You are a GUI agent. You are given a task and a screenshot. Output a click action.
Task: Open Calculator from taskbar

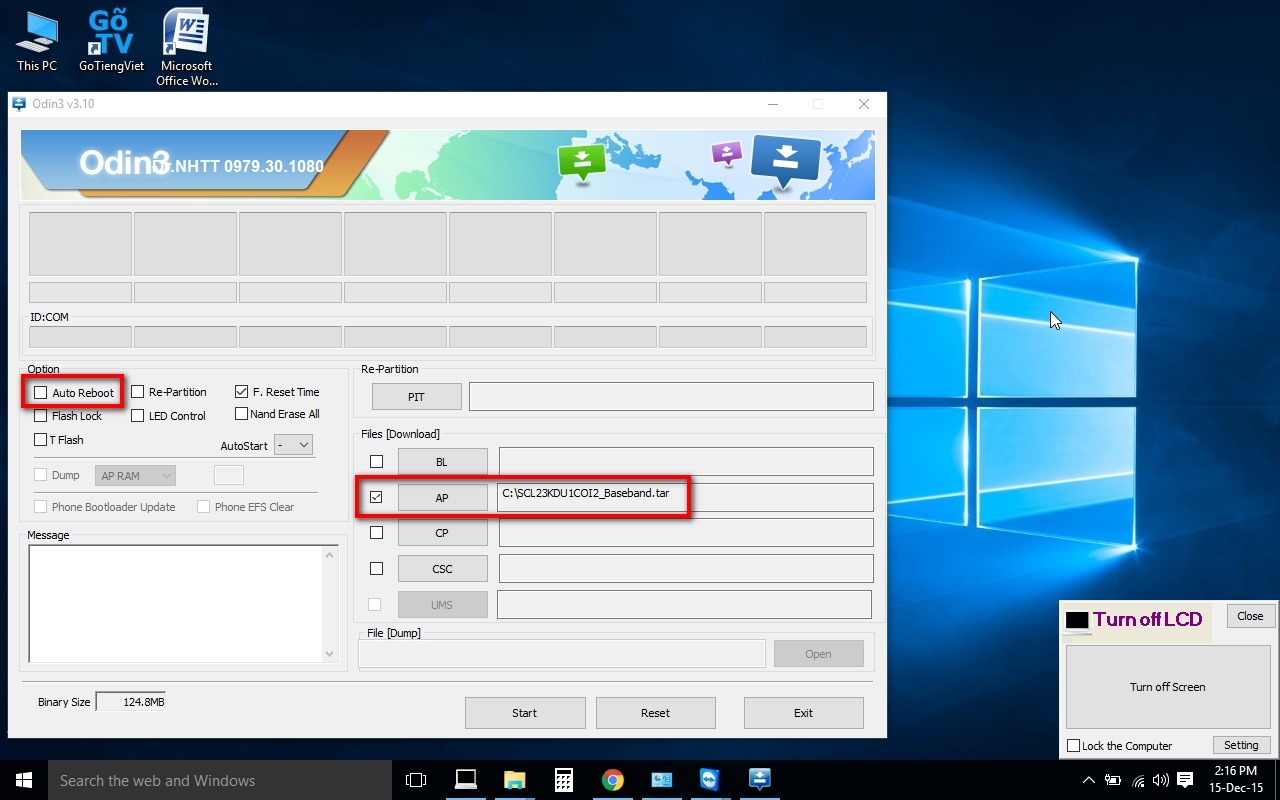click(x=563, y=780)
